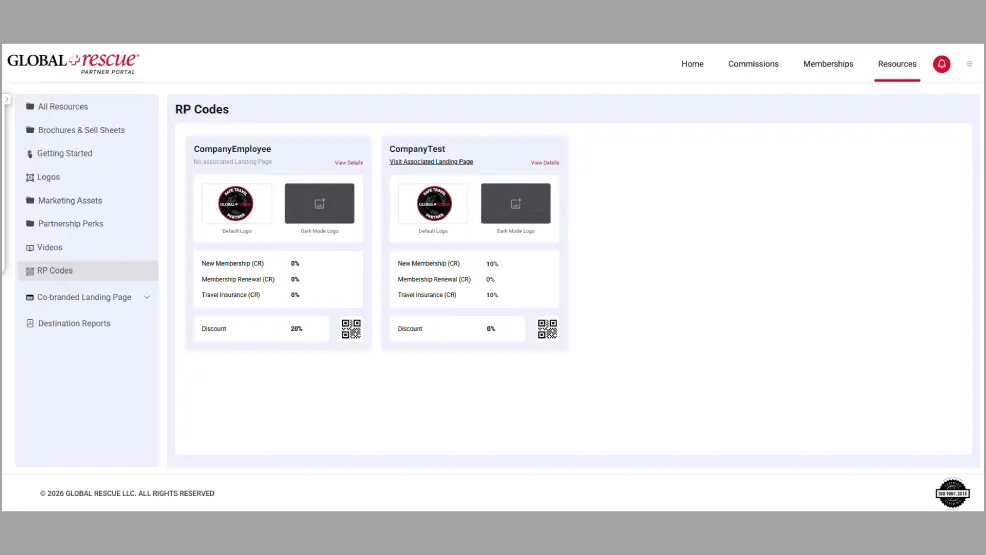Open Videos in sidebar
The width and height of the screenshot is (986, 555).
(50, 247)
